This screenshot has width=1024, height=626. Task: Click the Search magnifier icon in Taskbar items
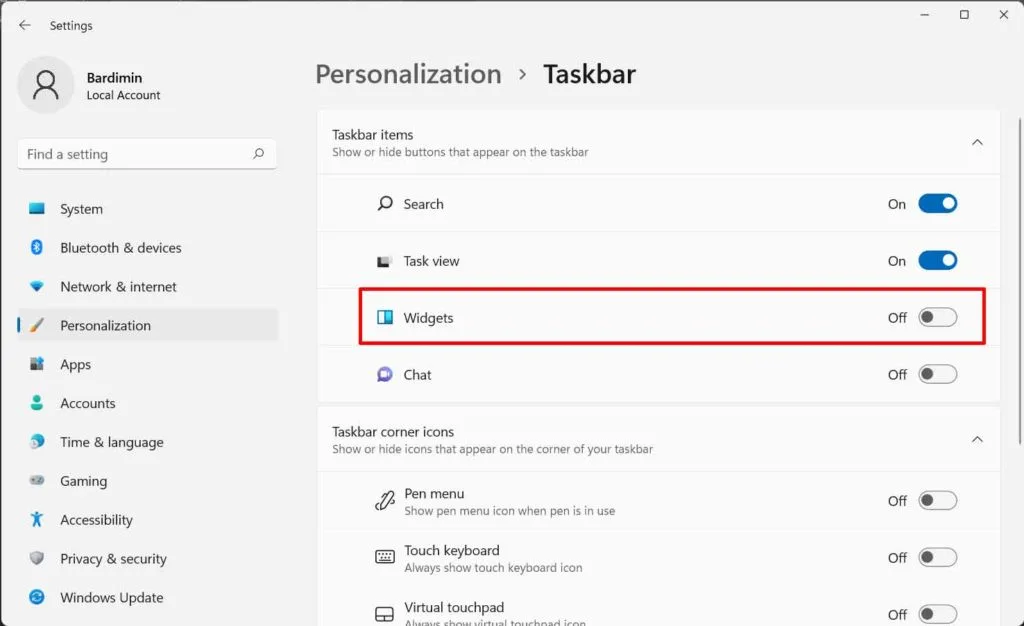pos(385,204)
